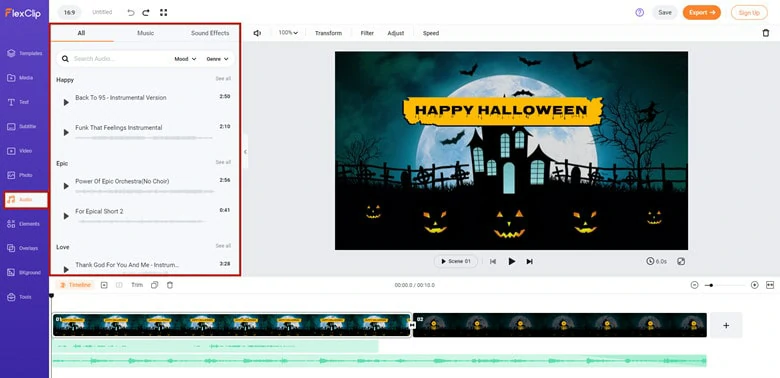Expand the Genre filter dropdown
This screenshot has width=780, height=378.
pos(217,59)
